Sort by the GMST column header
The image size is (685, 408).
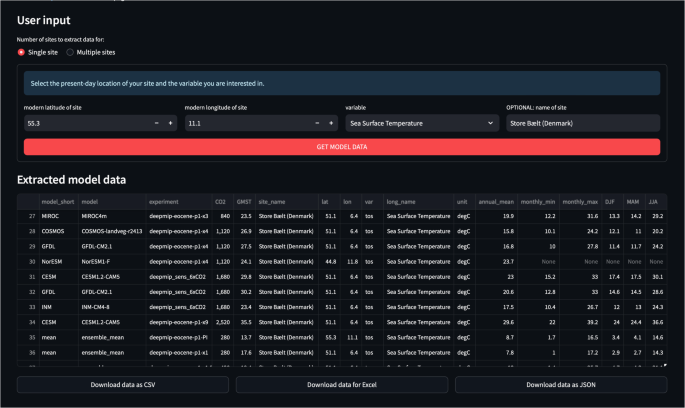point(244,202)
